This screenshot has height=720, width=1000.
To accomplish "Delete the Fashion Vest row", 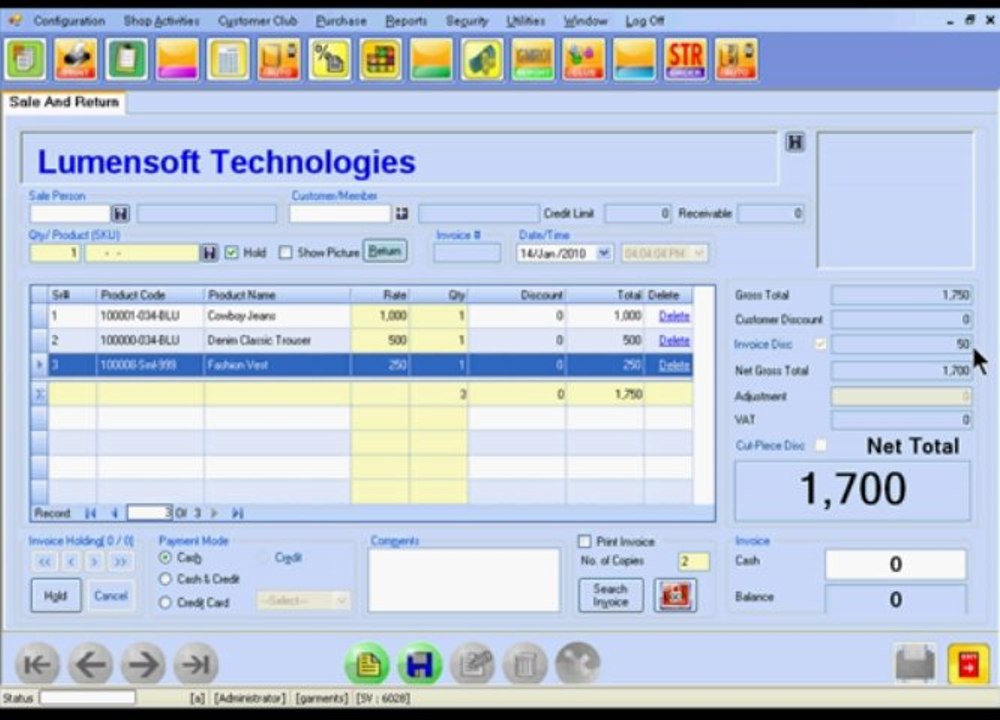I will click(x=674, y=365).
